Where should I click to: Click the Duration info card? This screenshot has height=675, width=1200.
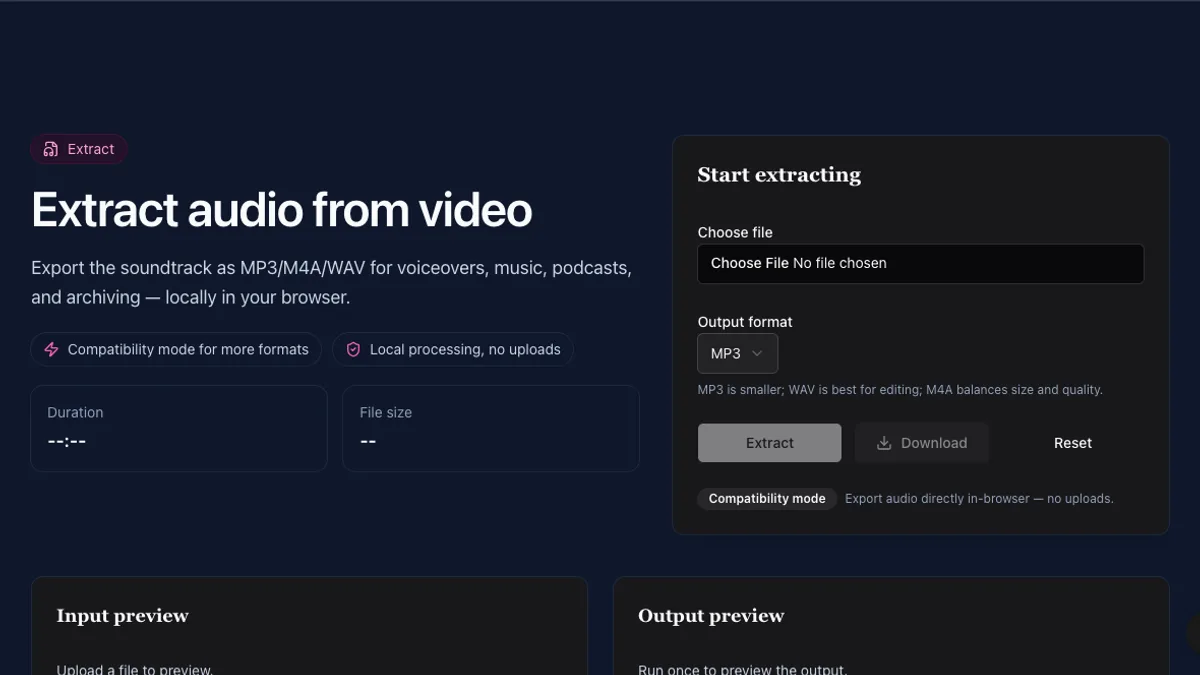[179, 428]
